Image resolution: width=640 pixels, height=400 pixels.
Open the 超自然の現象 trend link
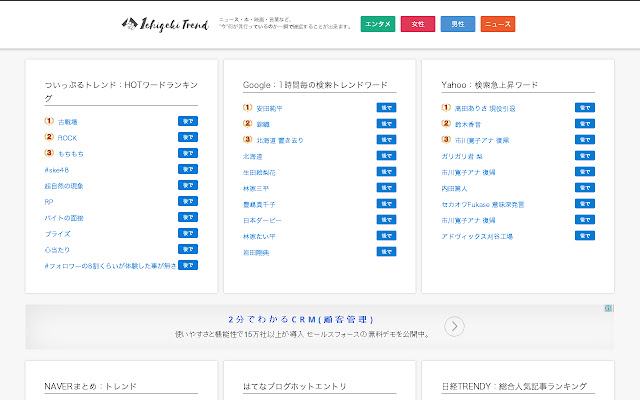tap(64, 186)
